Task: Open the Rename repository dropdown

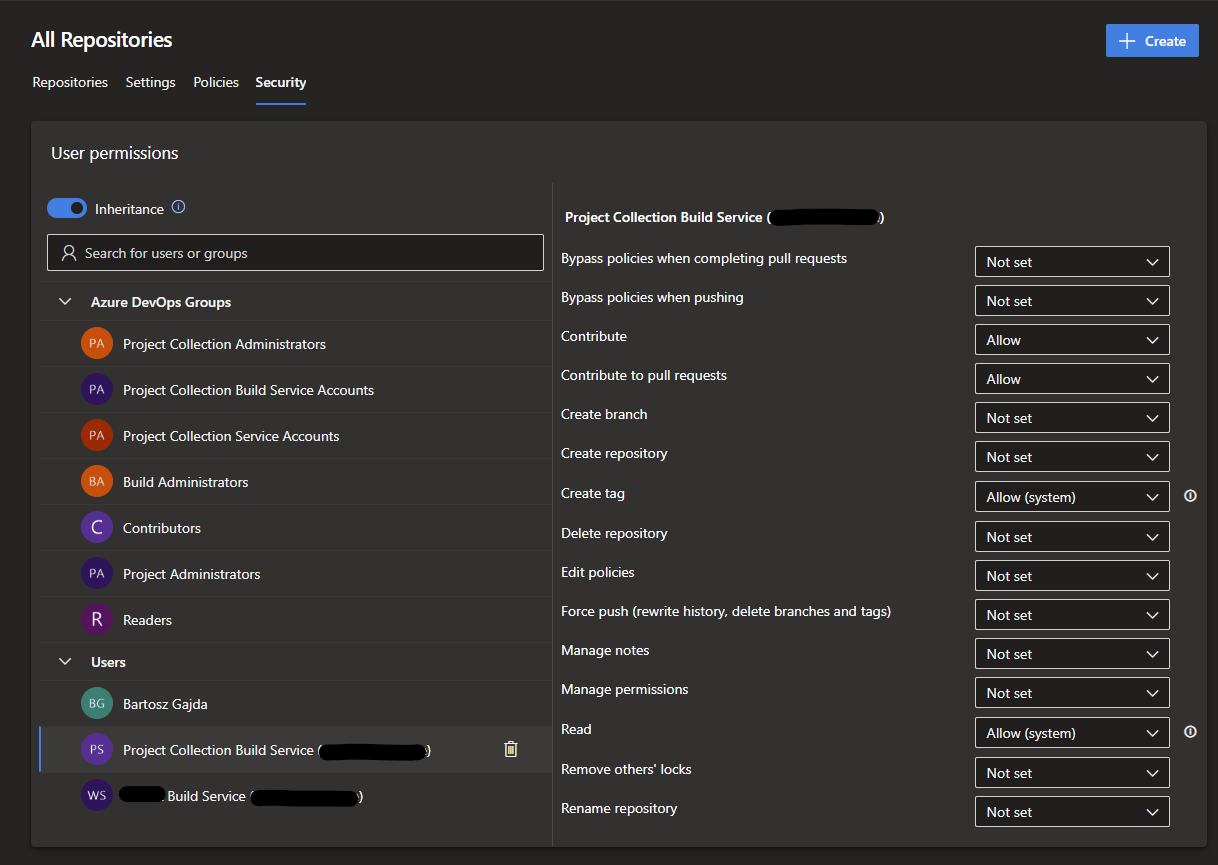Action: 1072,812
